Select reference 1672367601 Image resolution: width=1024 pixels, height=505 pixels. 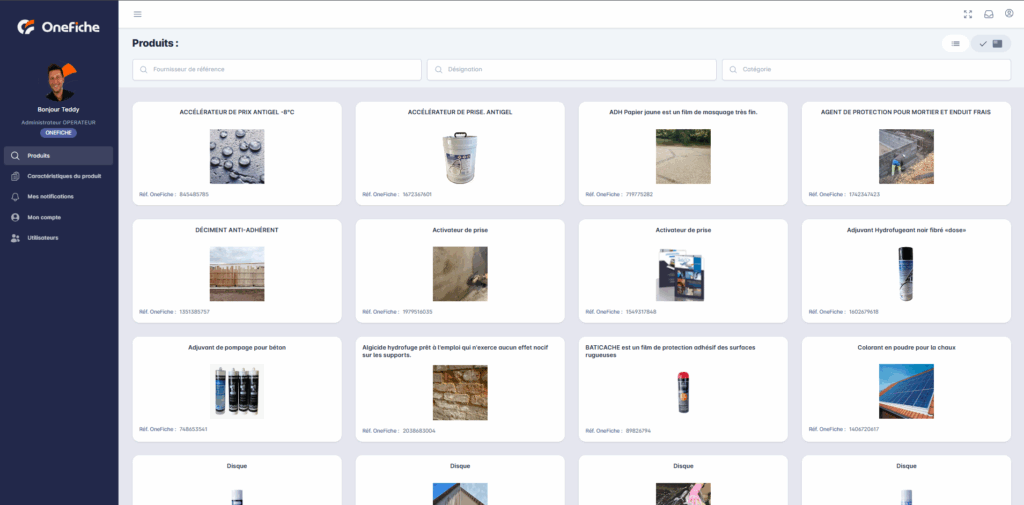(x=417, y=194)
